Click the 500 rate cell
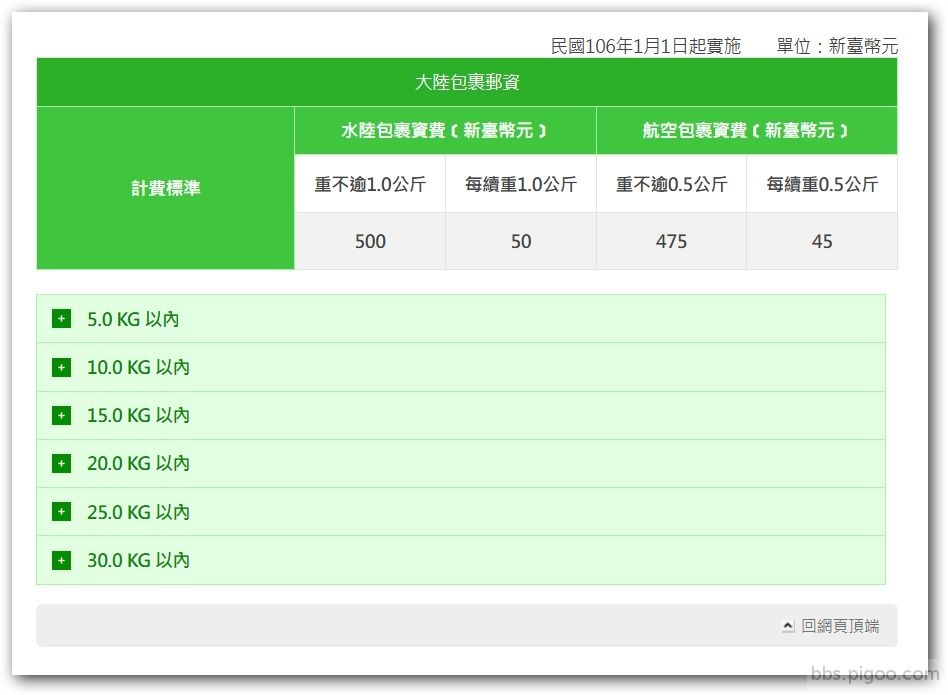 tap(370, 242)
